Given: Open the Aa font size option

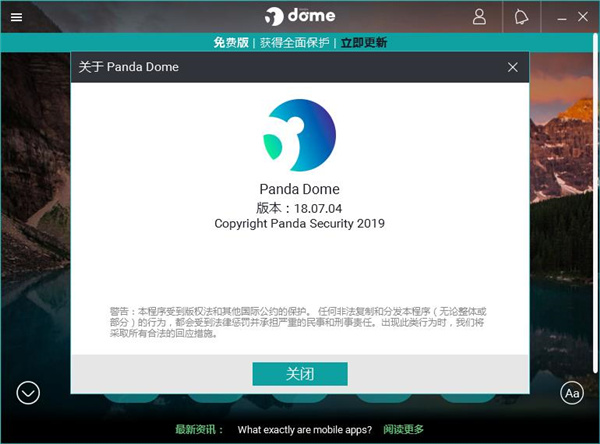Looking at the screenshot, I should (572, 393).
